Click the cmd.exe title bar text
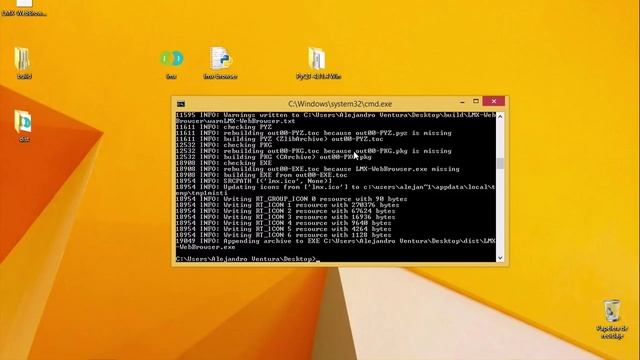The height and width of the screenshot is (360, 640). click(340, 104)
